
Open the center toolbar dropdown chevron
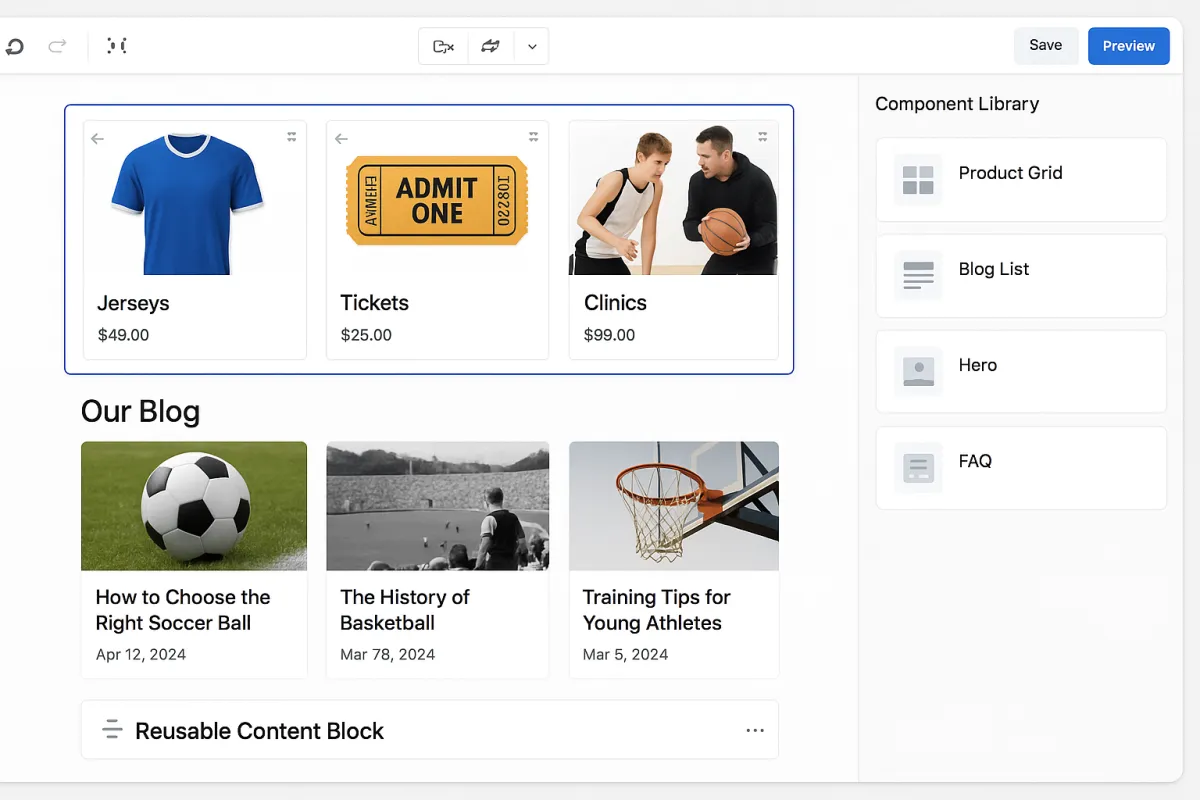[x=532, y=46]
